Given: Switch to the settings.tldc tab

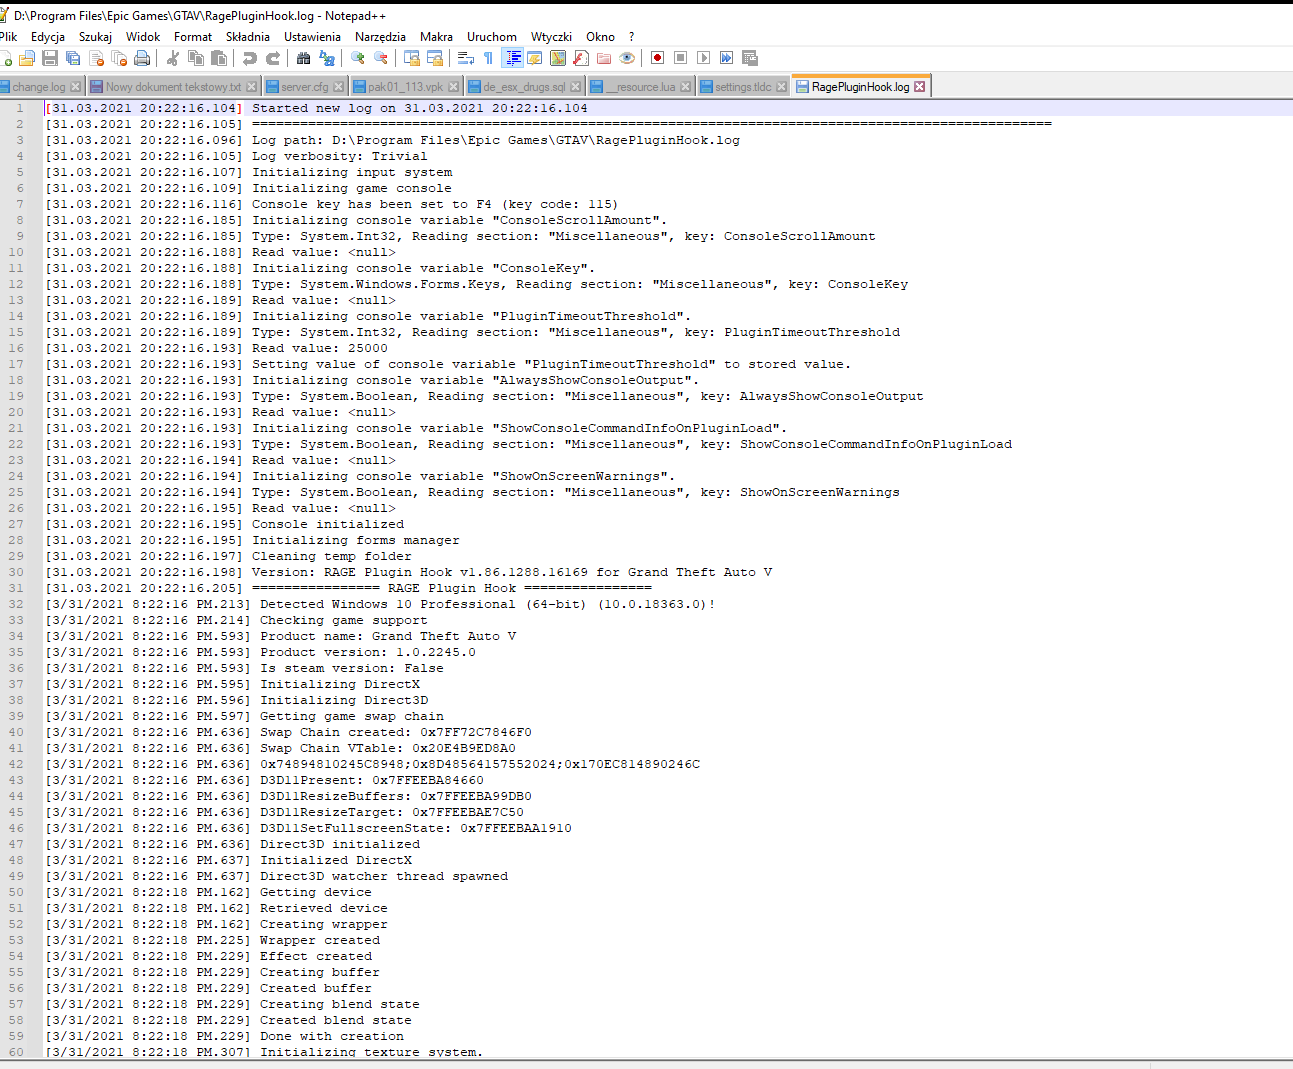Looking at the screenshot, I should pos(743,87).
